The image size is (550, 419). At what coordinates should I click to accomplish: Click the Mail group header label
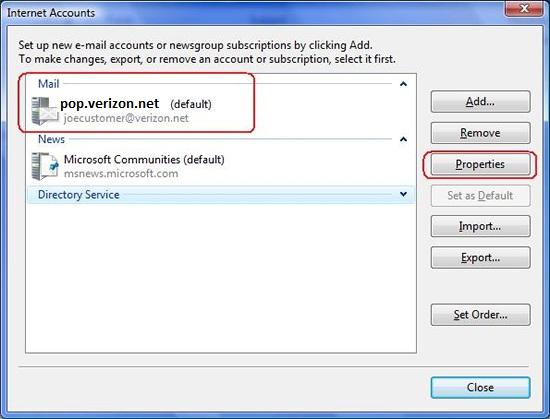[x=48, y=84]
